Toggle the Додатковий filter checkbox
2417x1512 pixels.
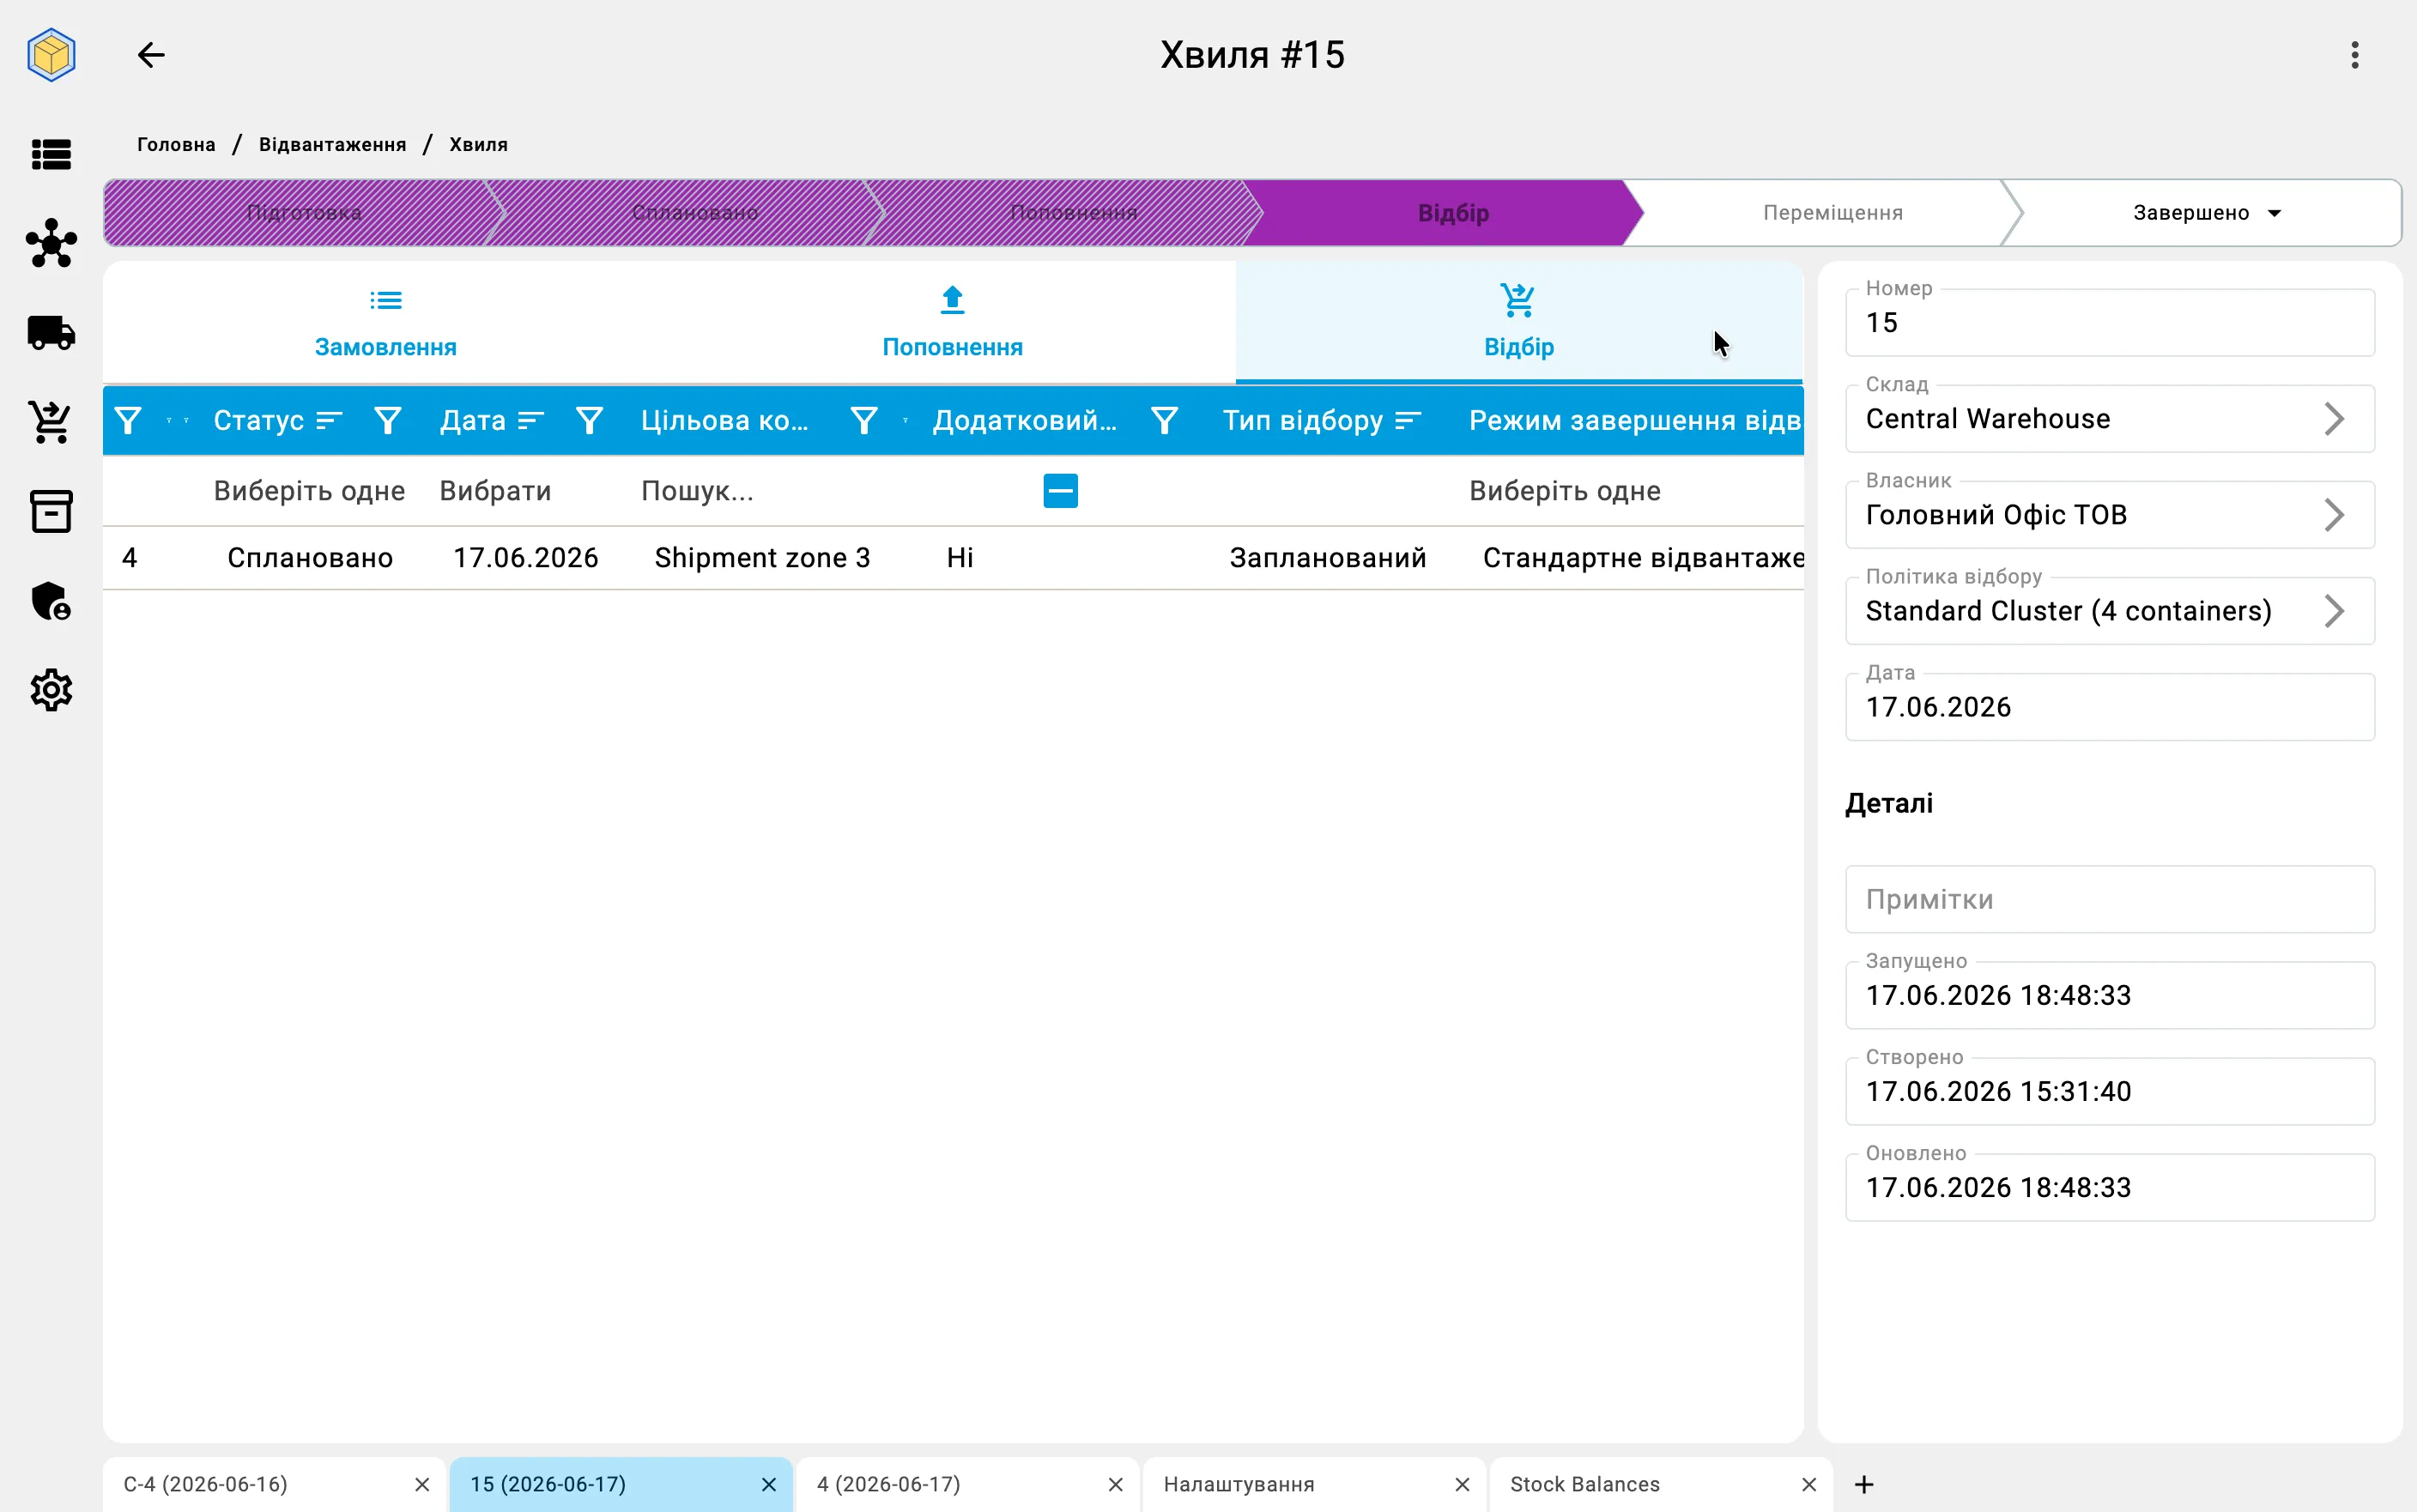point(1060,491)
